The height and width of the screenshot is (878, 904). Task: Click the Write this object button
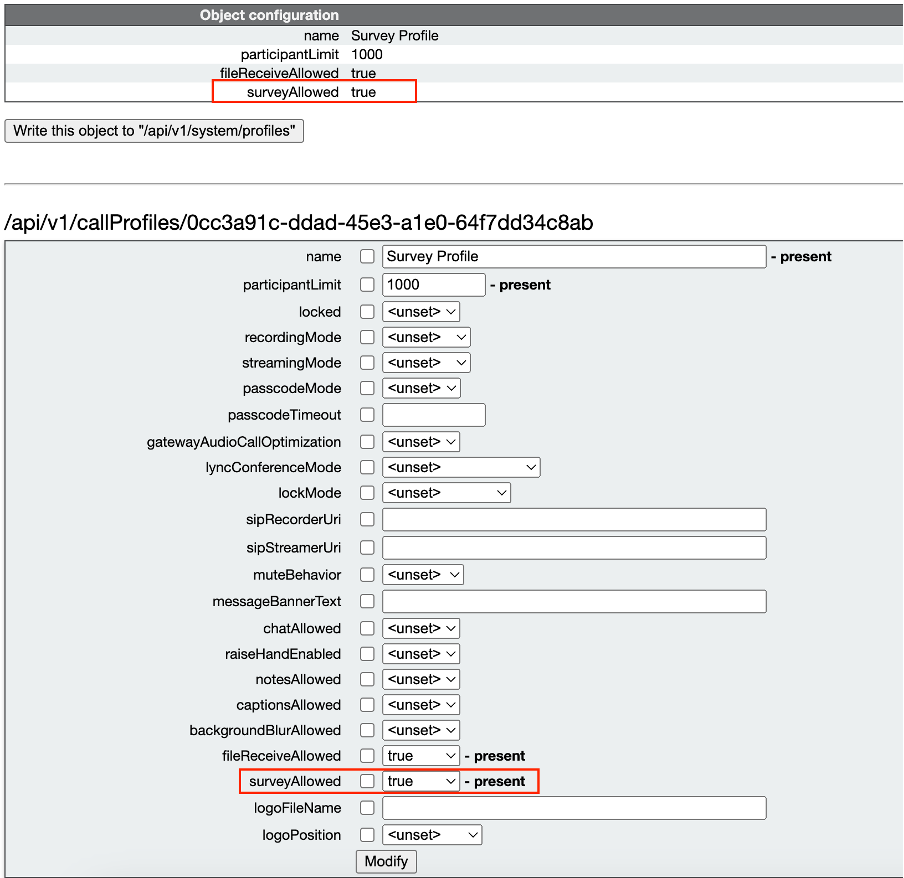[154, 131]
